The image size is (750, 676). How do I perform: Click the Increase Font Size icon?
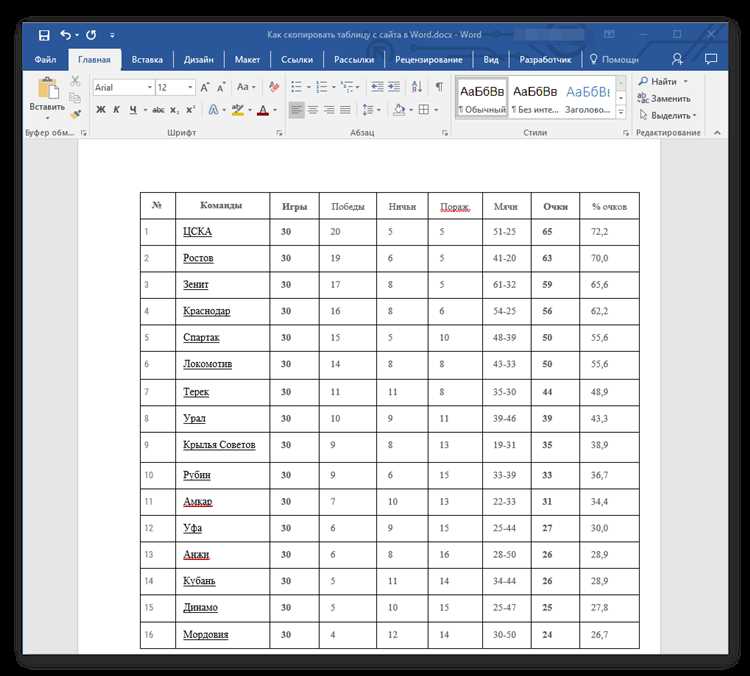(205, 88)
